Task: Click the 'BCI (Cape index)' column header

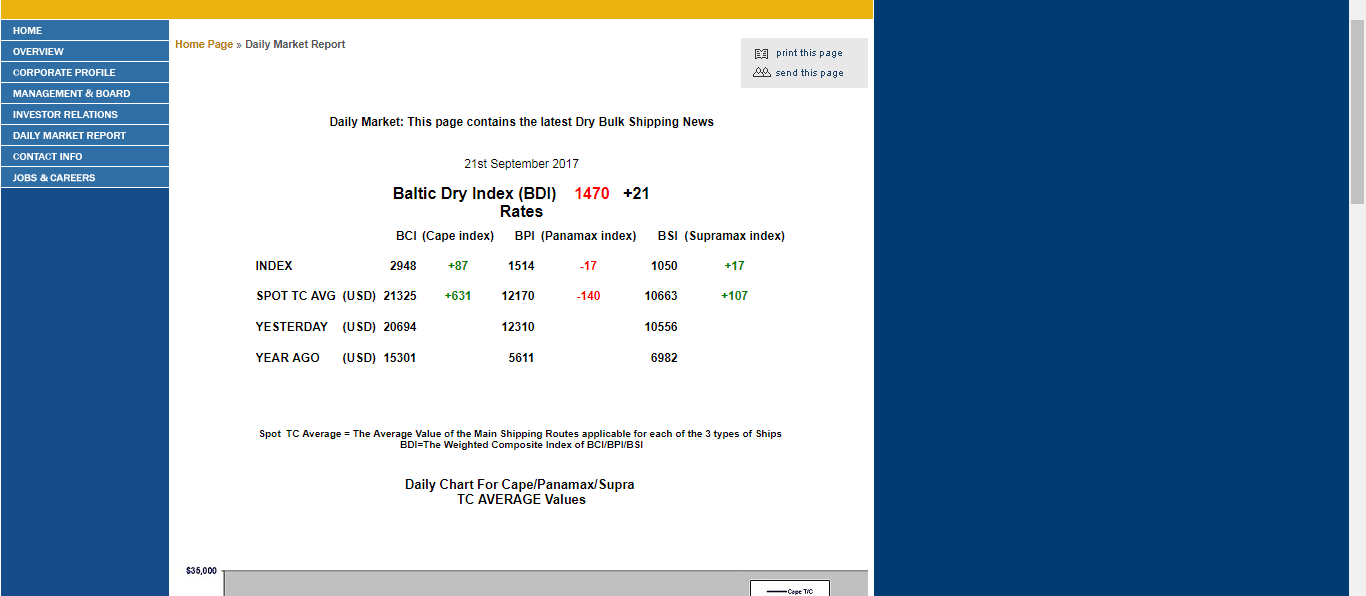Action: point(445,236)
